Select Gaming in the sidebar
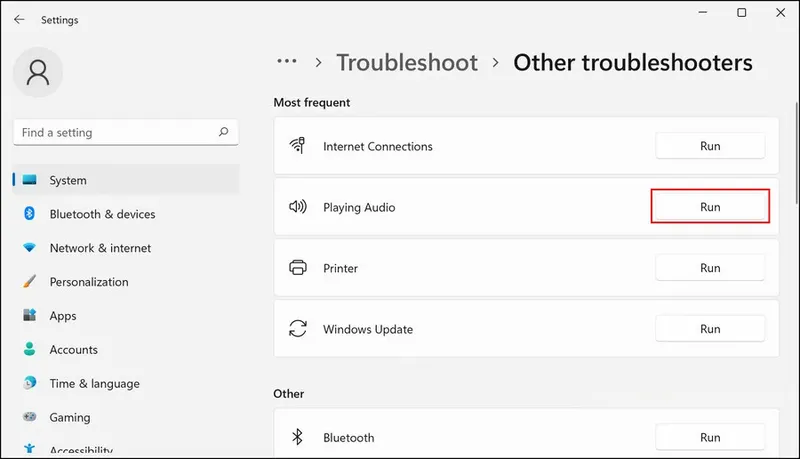The height and width of the screenshot is (459, 800). pyautogui.click(x=126, y=417)
